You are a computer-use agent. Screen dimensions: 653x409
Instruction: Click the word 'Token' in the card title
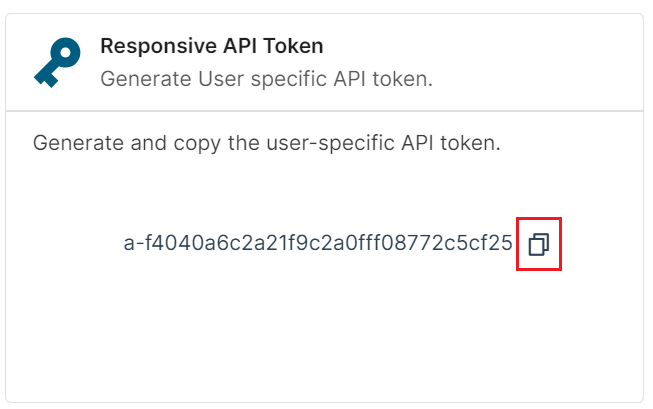[x=293, y=46]
